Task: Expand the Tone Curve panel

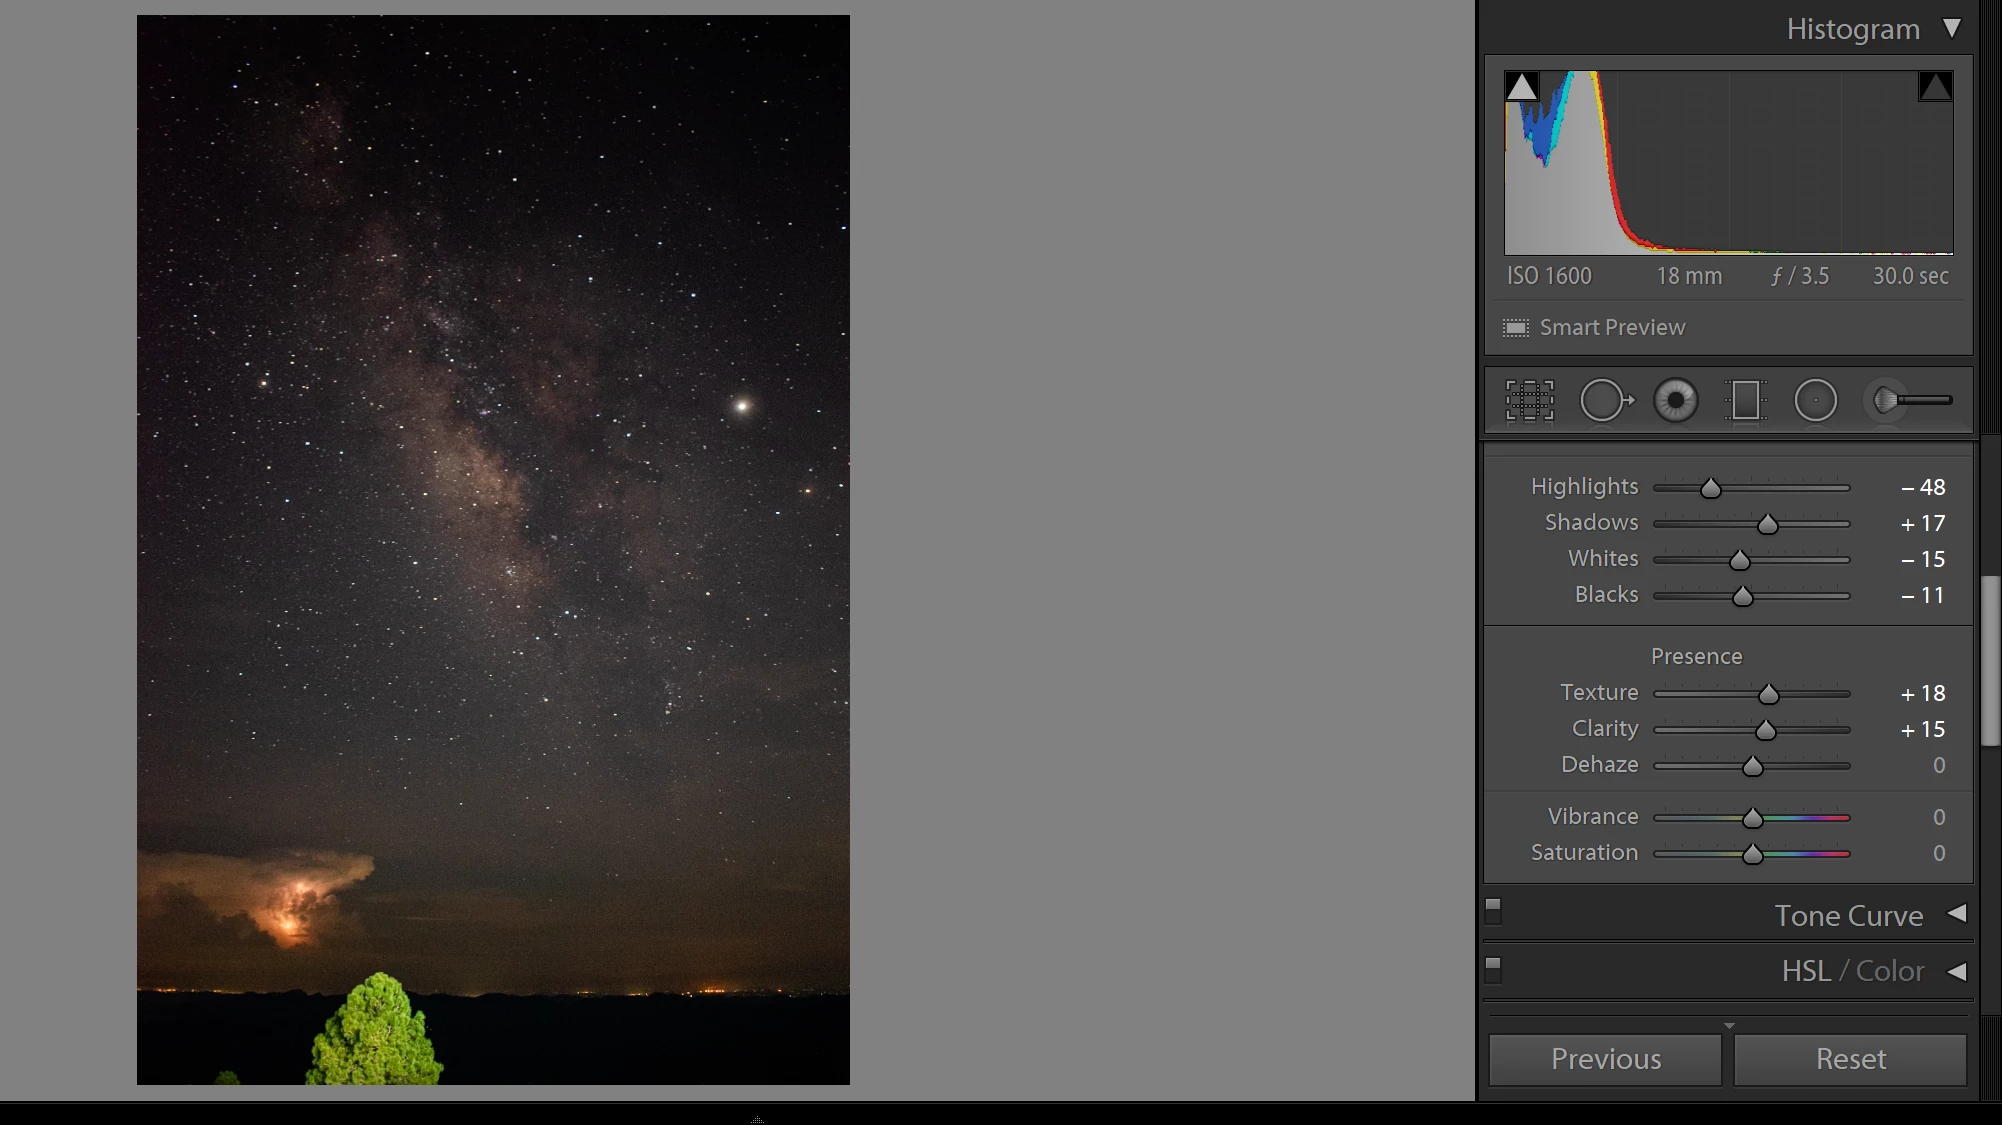Action: coord(1957,914)
